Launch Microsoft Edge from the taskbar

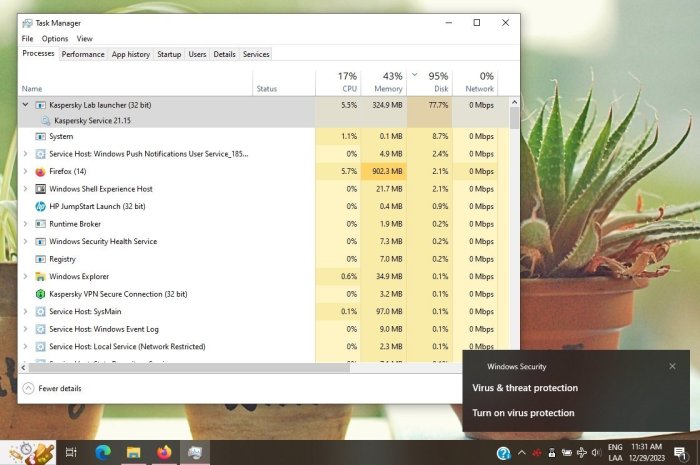(x=103, y=453)
